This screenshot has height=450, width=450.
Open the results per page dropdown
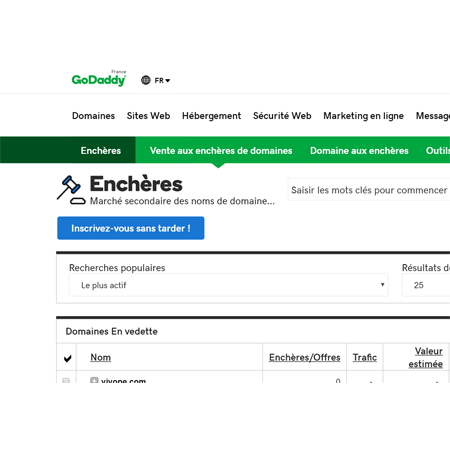pos(426,285)
